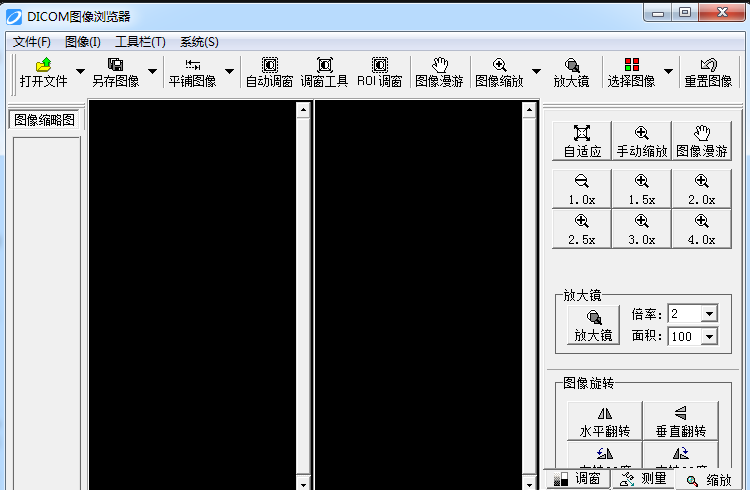Click toolbar 图像缩放 zoom tool
This screenshot has height=490, width=750.
point(499,72)
